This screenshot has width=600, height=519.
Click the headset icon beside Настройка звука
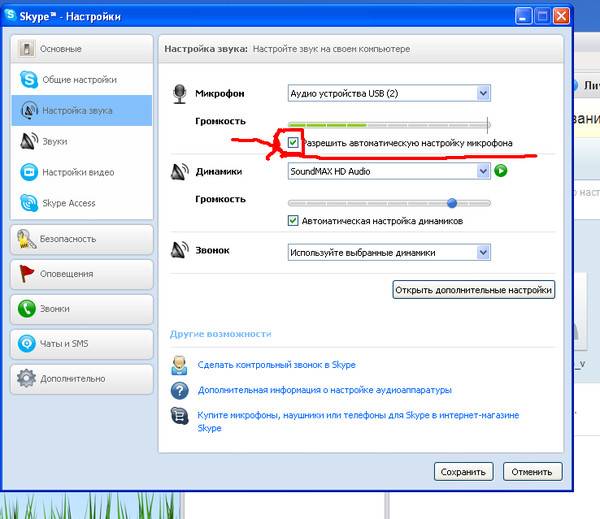tap(29, 110)
